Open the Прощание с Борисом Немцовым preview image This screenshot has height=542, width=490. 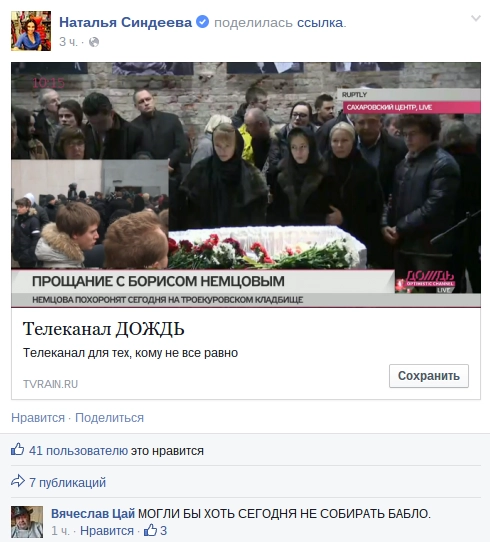(x=246, y=185)
